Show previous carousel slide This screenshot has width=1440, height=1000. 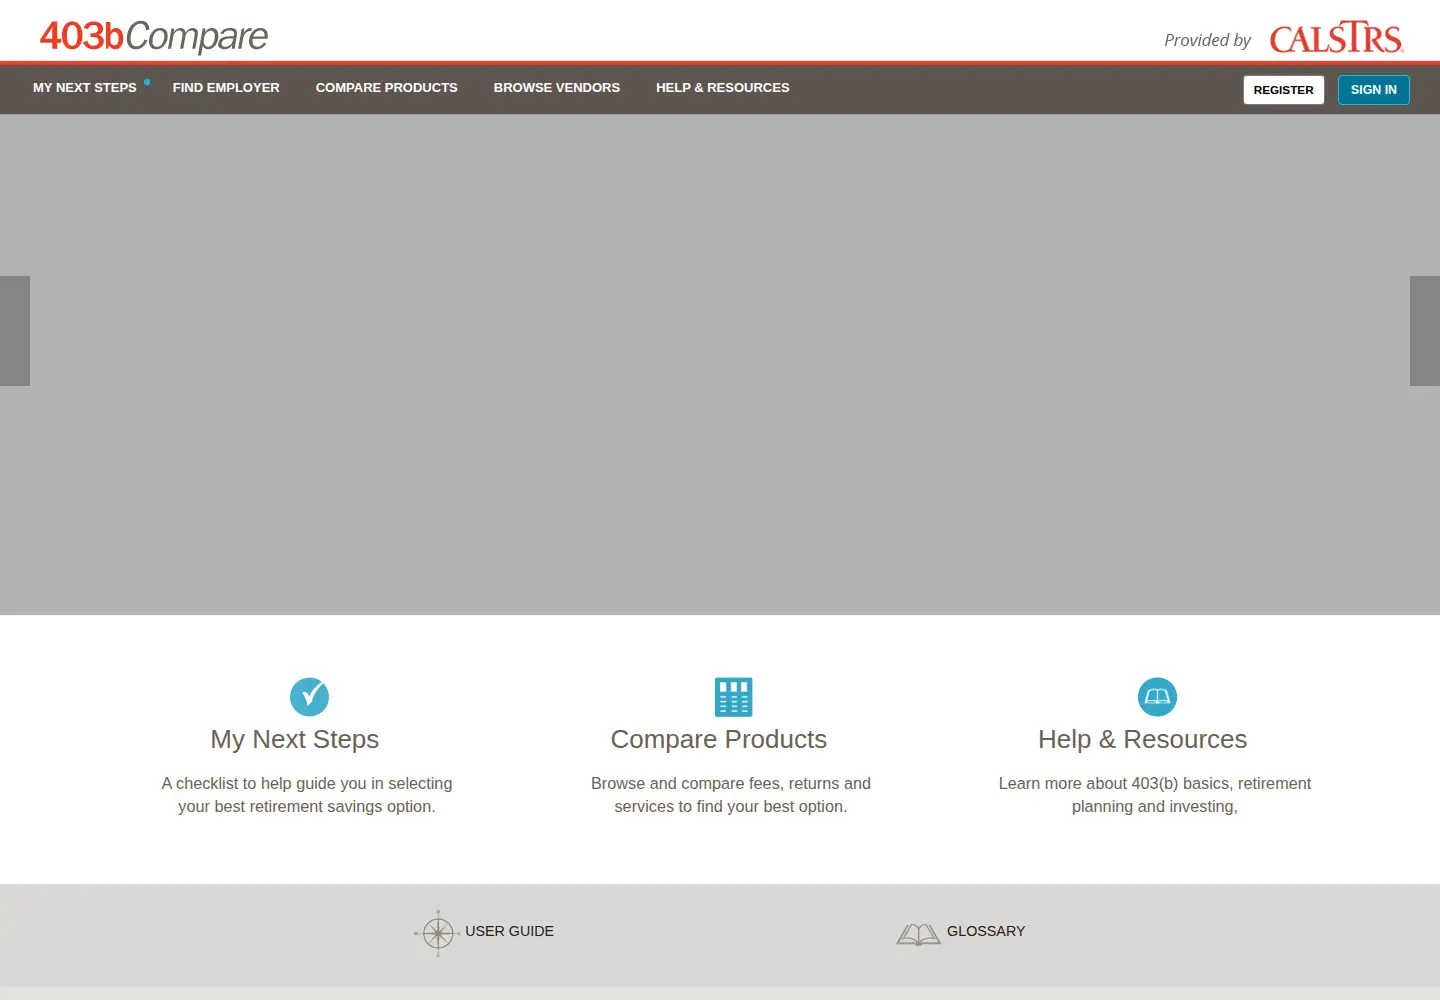click(15, 331)
